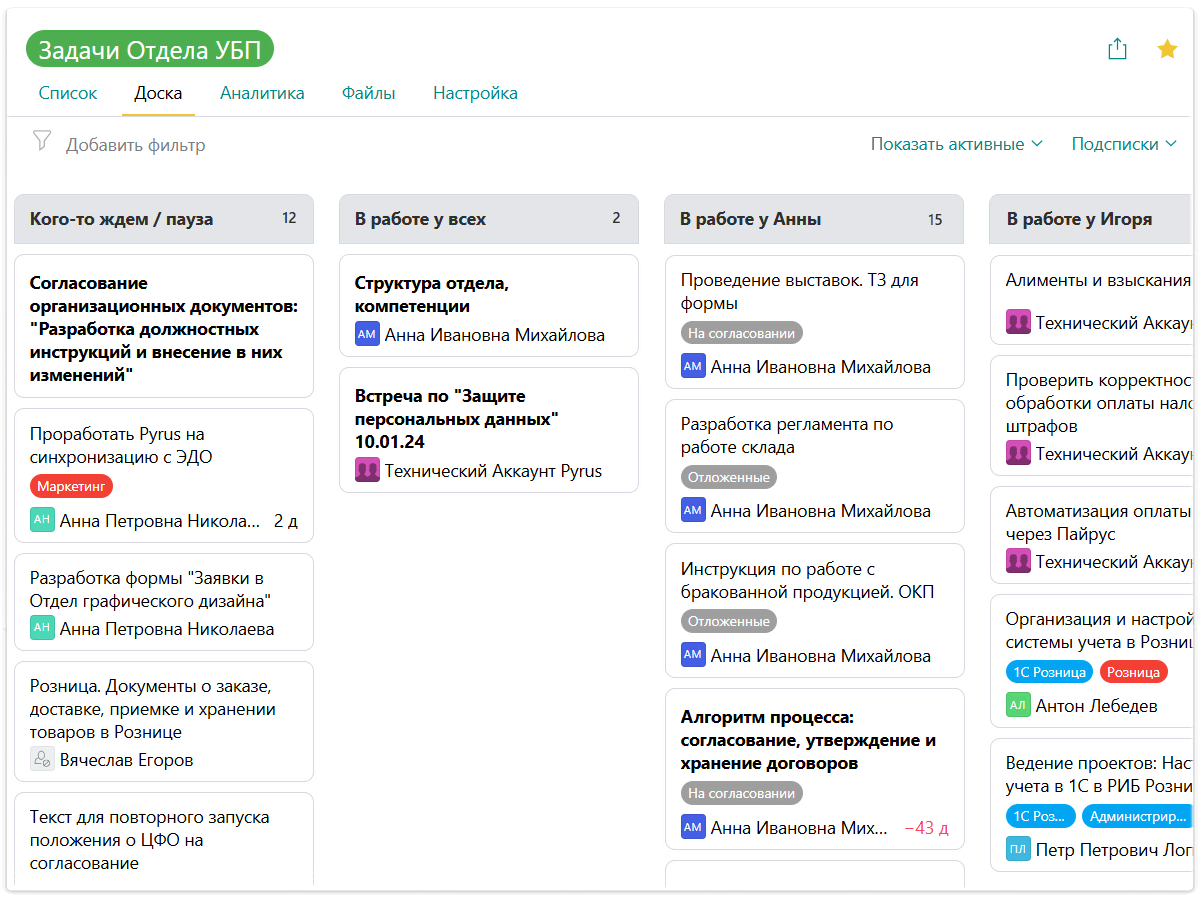Screen dimensions: 1200x900
Task: Select the blue 1С Розница tag
Action: point(1048,672)
